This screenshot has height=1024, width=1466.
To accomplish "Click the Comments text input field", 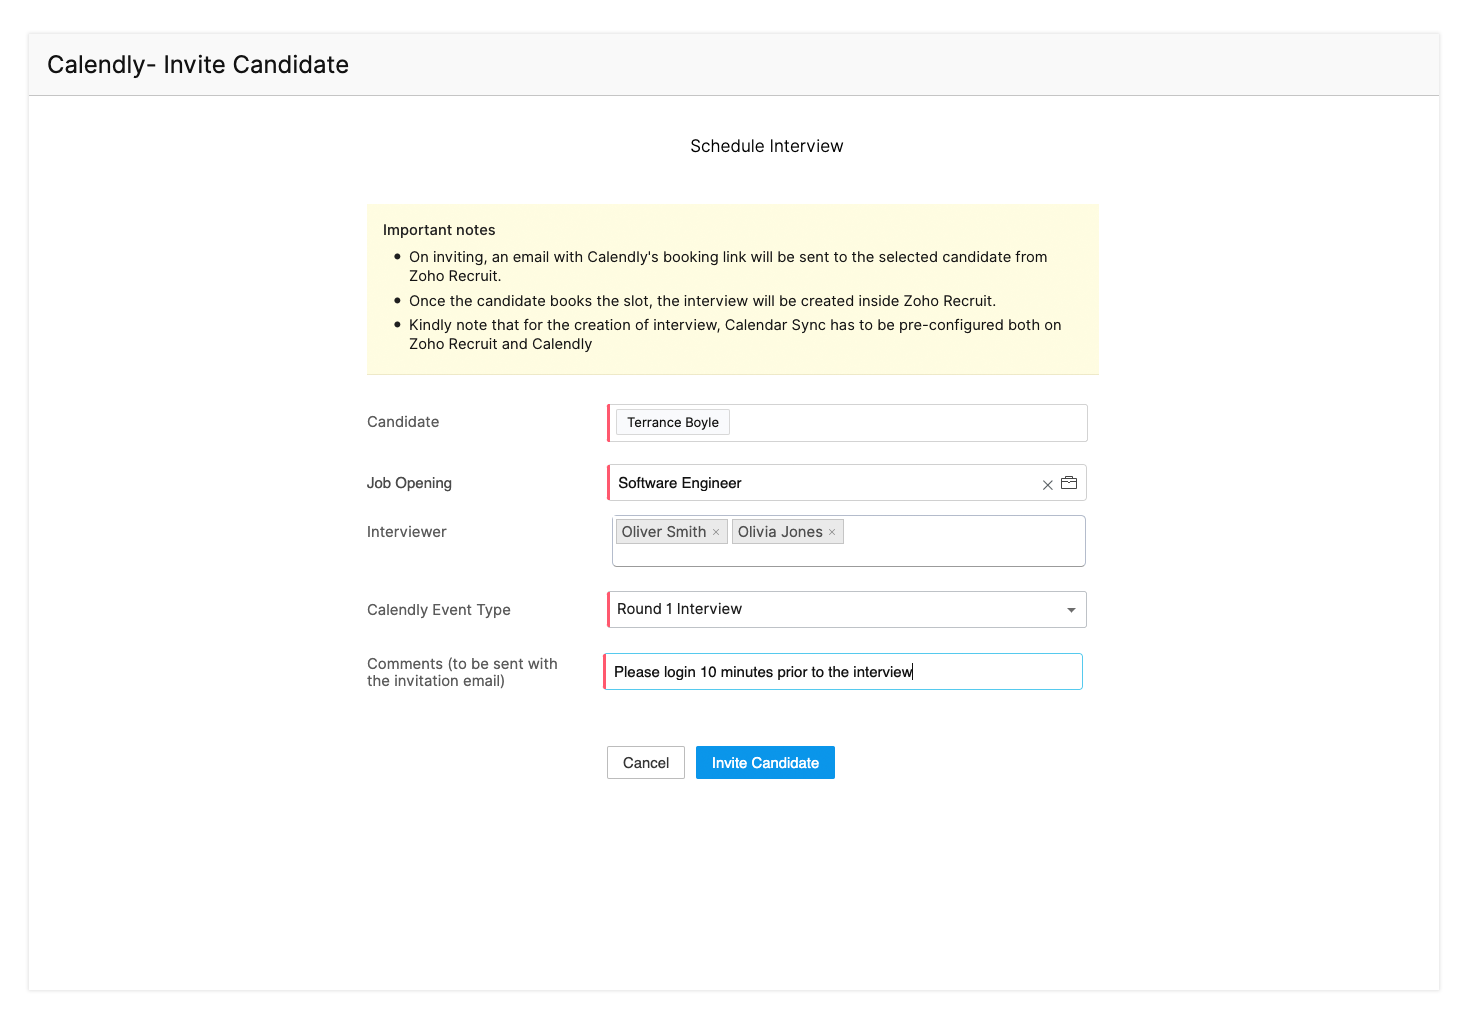I will (990, 672).
